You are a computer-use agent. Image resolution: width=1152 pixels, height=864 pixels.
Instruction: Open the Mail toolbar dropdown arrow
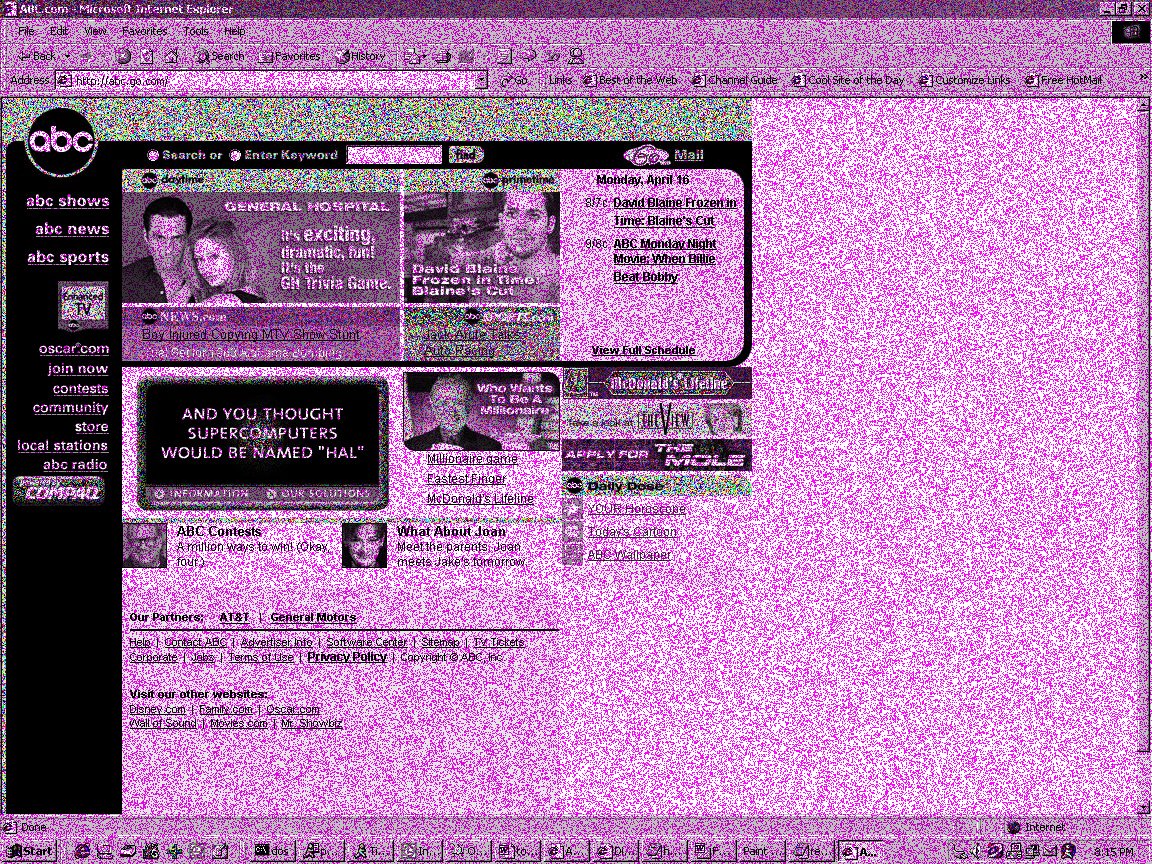tap(425, 56)
